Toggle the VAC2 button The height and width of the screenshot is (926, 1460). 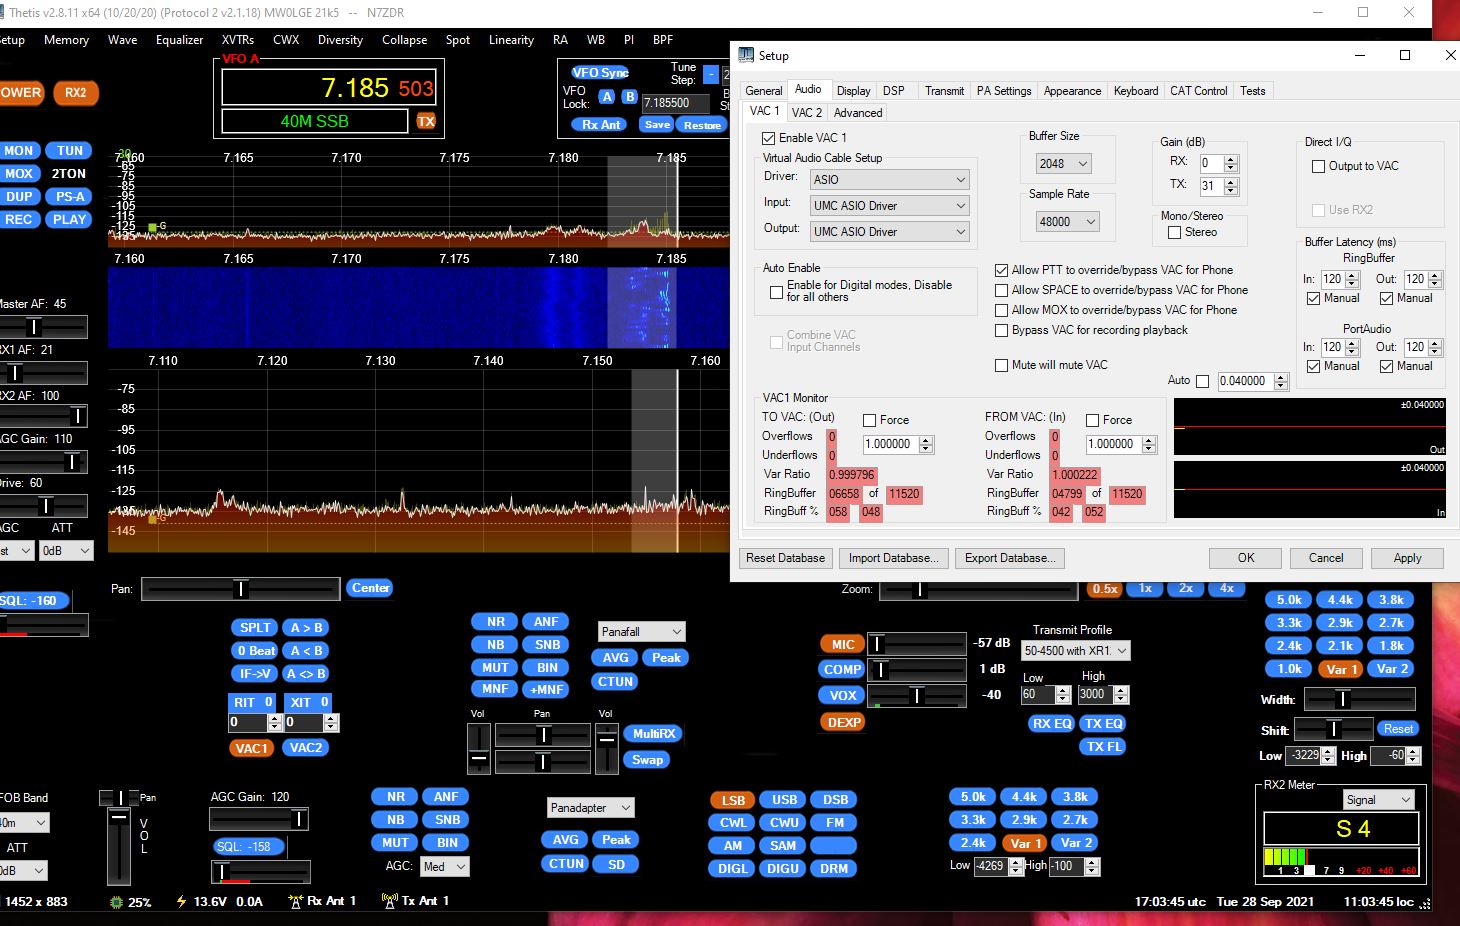tap(306, 748)
